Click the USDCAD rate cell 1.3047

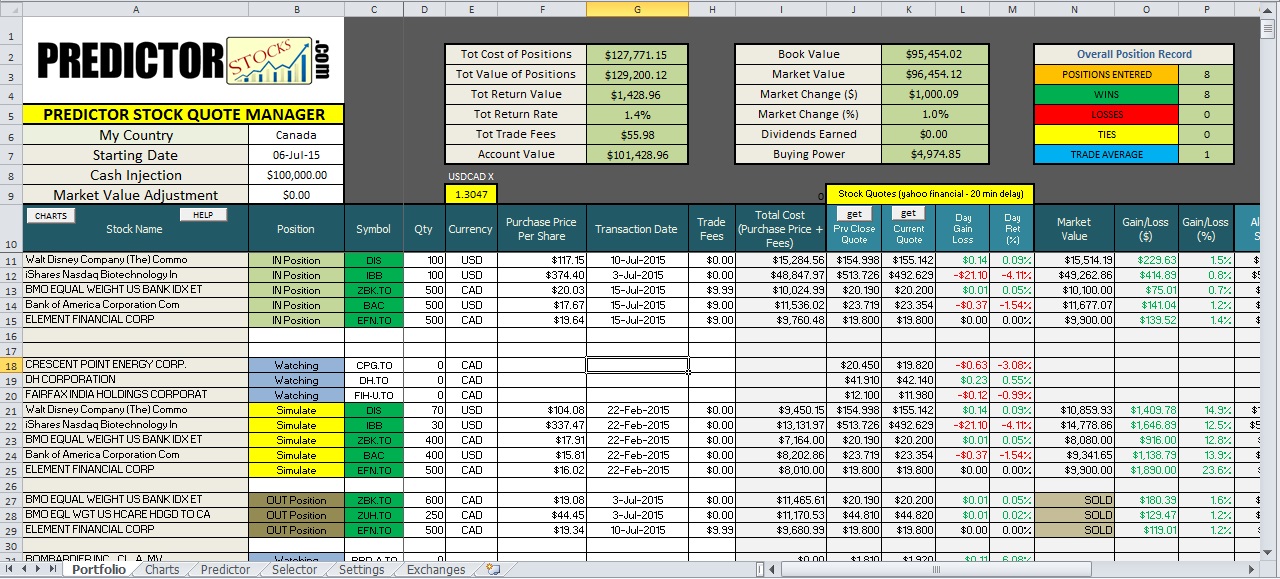[x=471, y=194]
